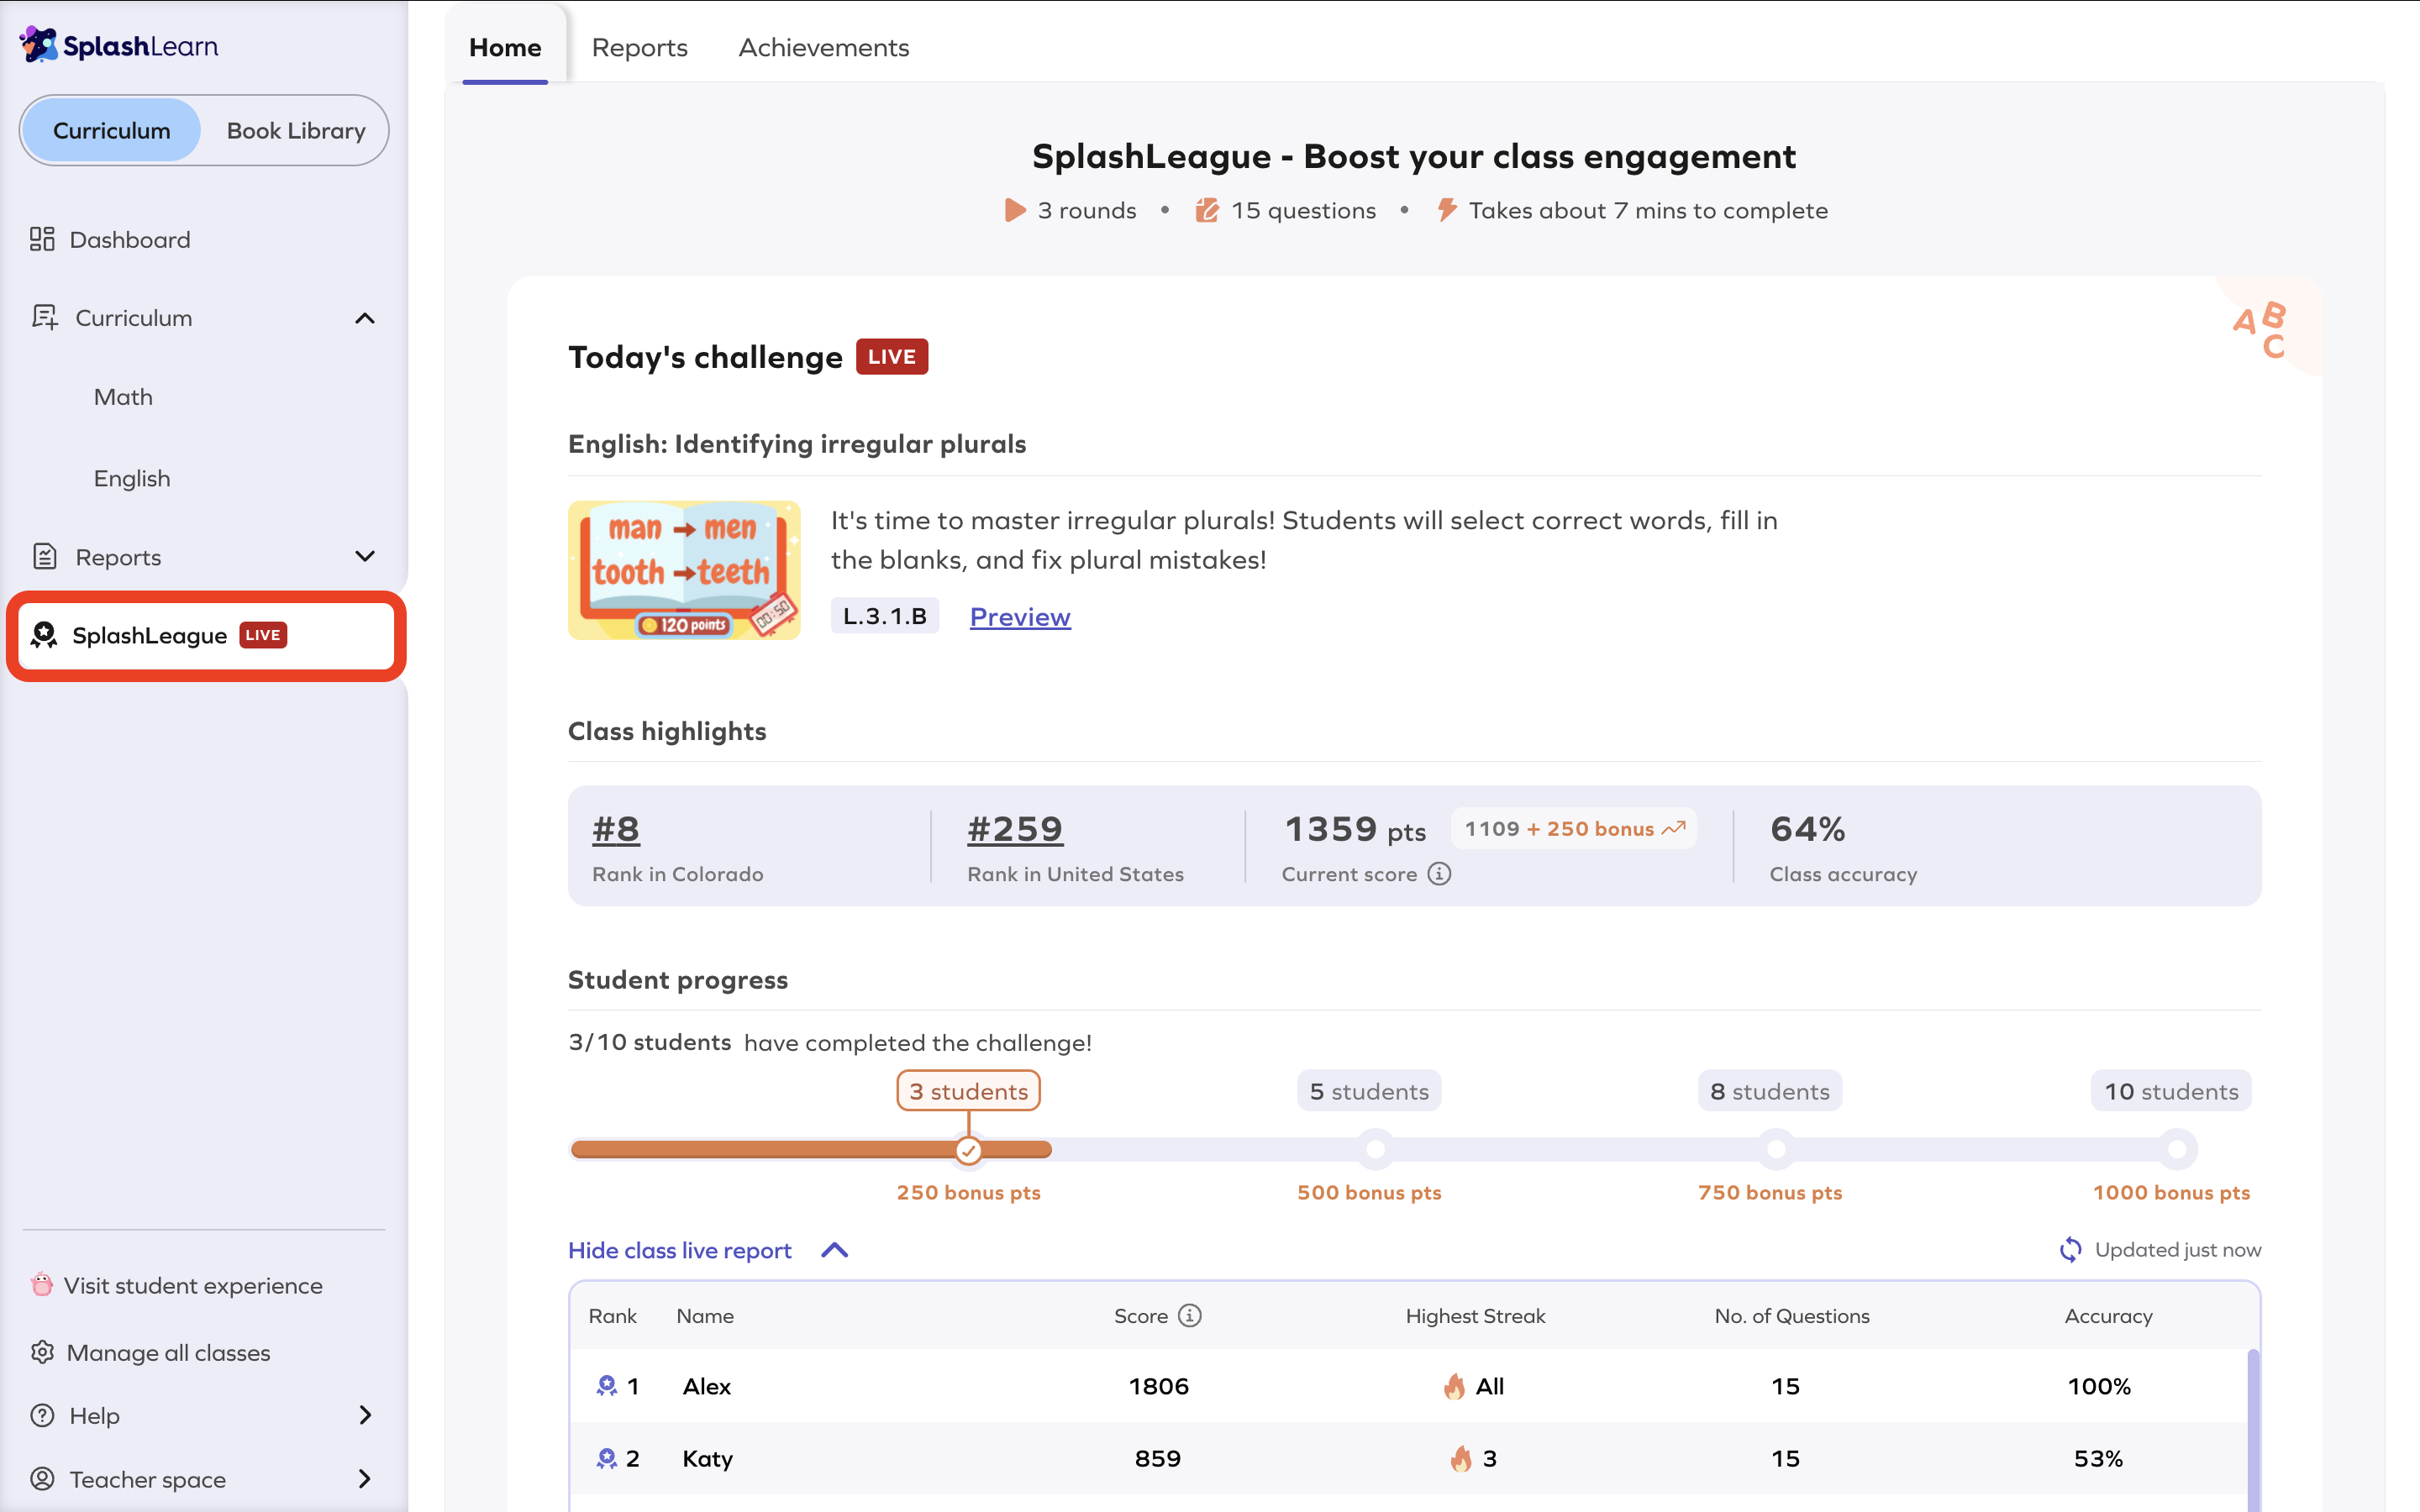Click the Preview link

[1020, 616]
